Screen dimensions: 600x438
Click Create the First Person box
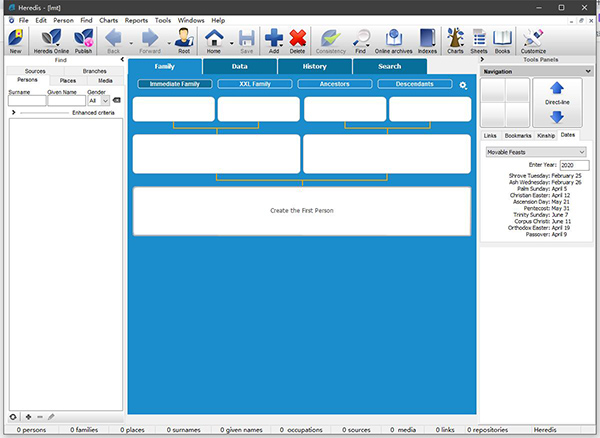click(x=302, y=211)
